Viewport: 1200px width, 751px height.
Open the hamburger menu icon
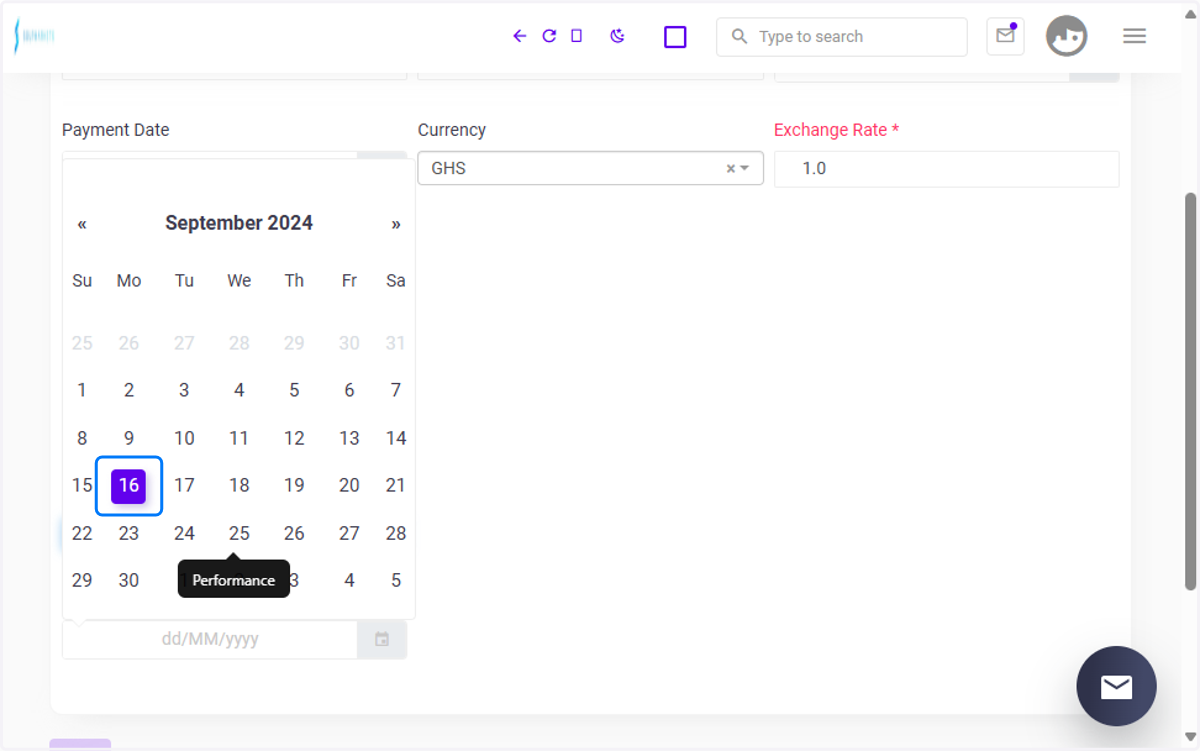point(1134,36)
